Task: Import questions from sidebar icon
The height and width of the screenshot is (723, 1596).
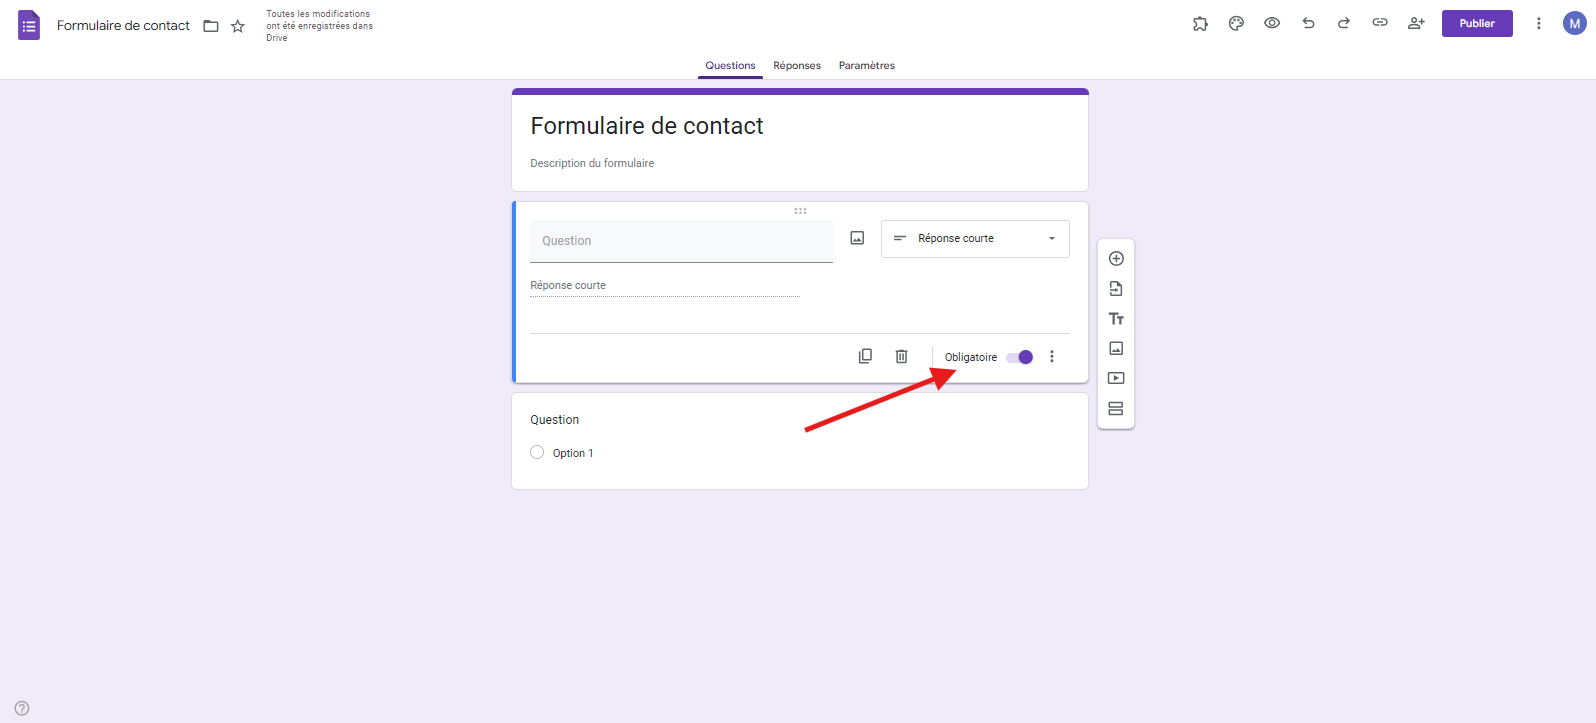Action: [x=1116, y=289]
